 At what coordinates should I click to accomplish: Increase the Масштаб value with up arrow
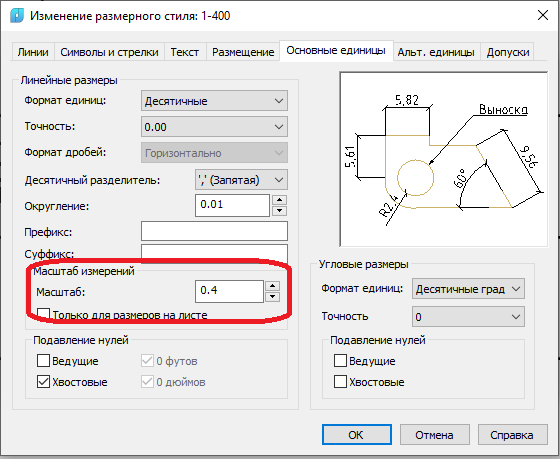click(272, 286)
